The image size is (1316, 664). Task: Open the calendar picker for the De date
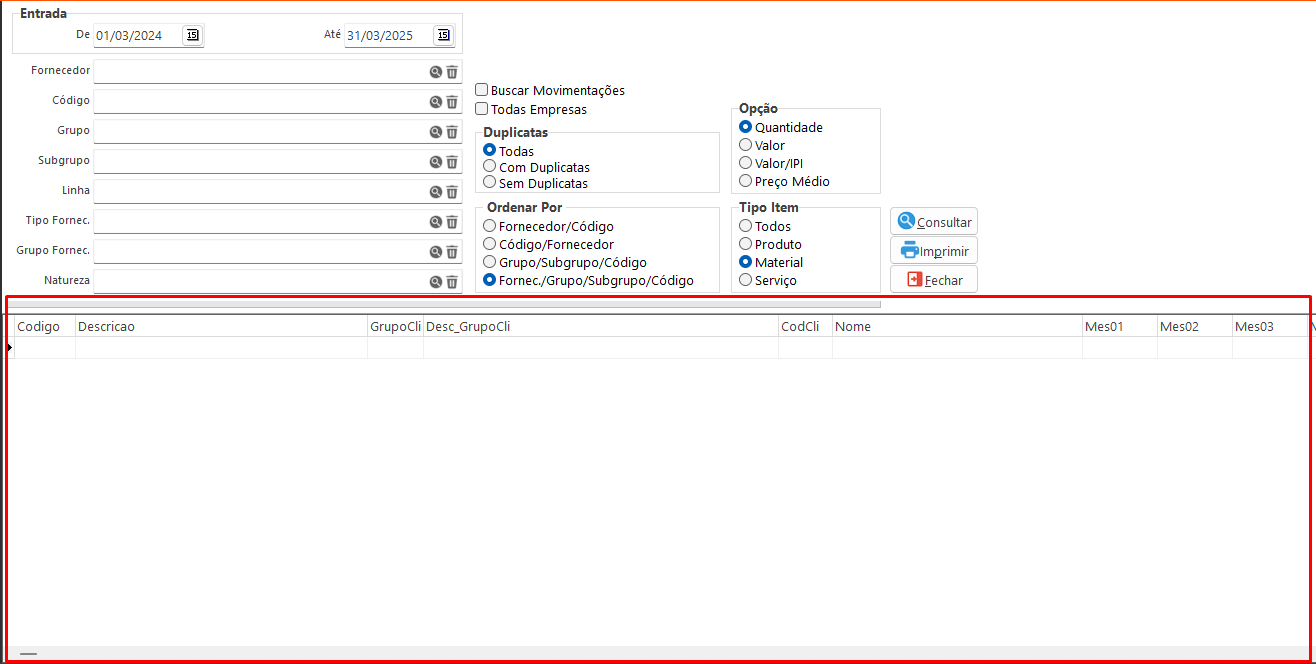(x=192, y=36)
